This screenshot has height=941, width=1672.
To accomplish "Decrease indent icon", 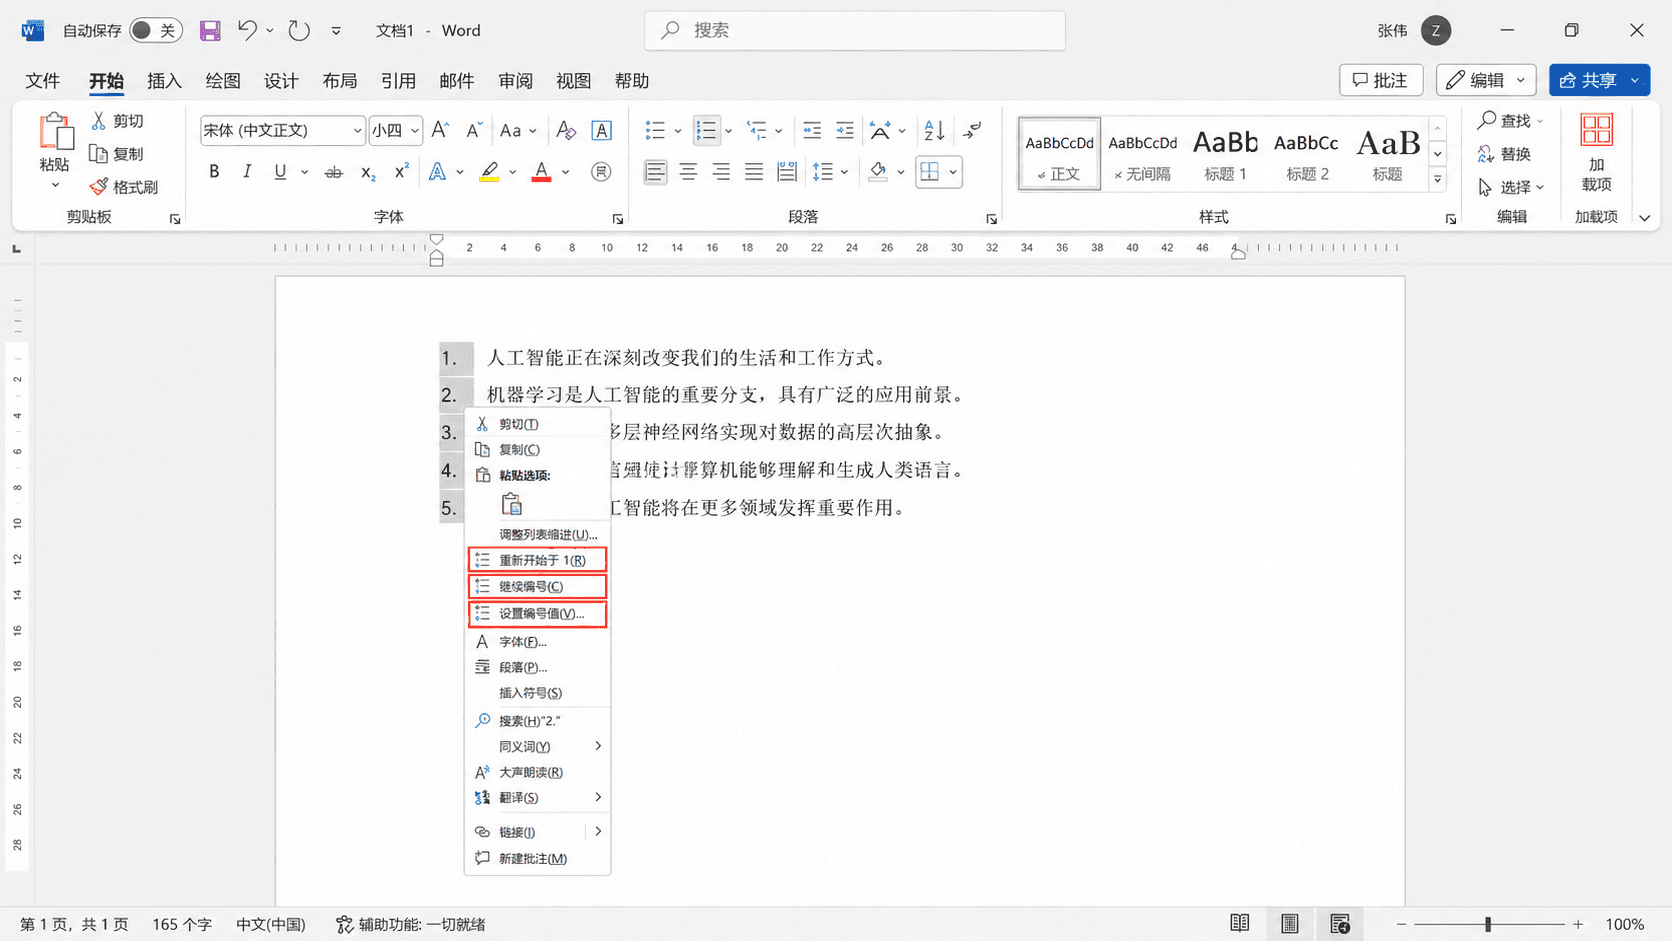I will click(x=812, y=130).
